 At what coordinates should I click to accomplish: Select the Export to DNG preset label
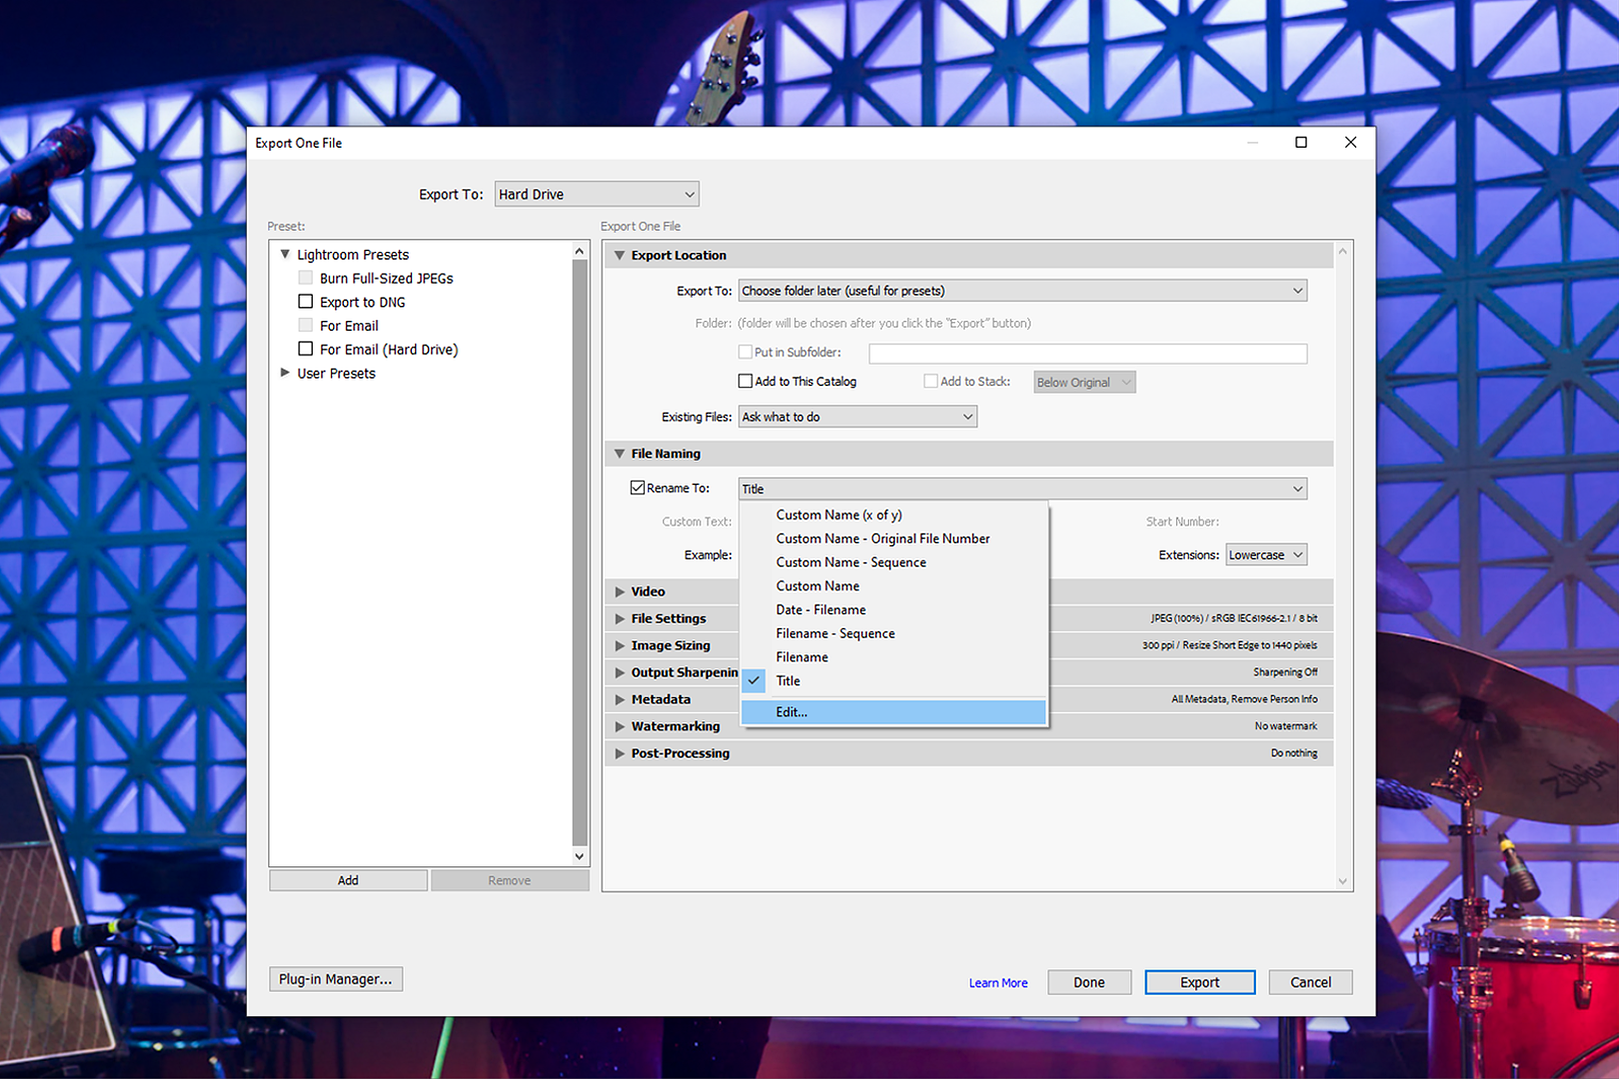[x=362, y=302]
